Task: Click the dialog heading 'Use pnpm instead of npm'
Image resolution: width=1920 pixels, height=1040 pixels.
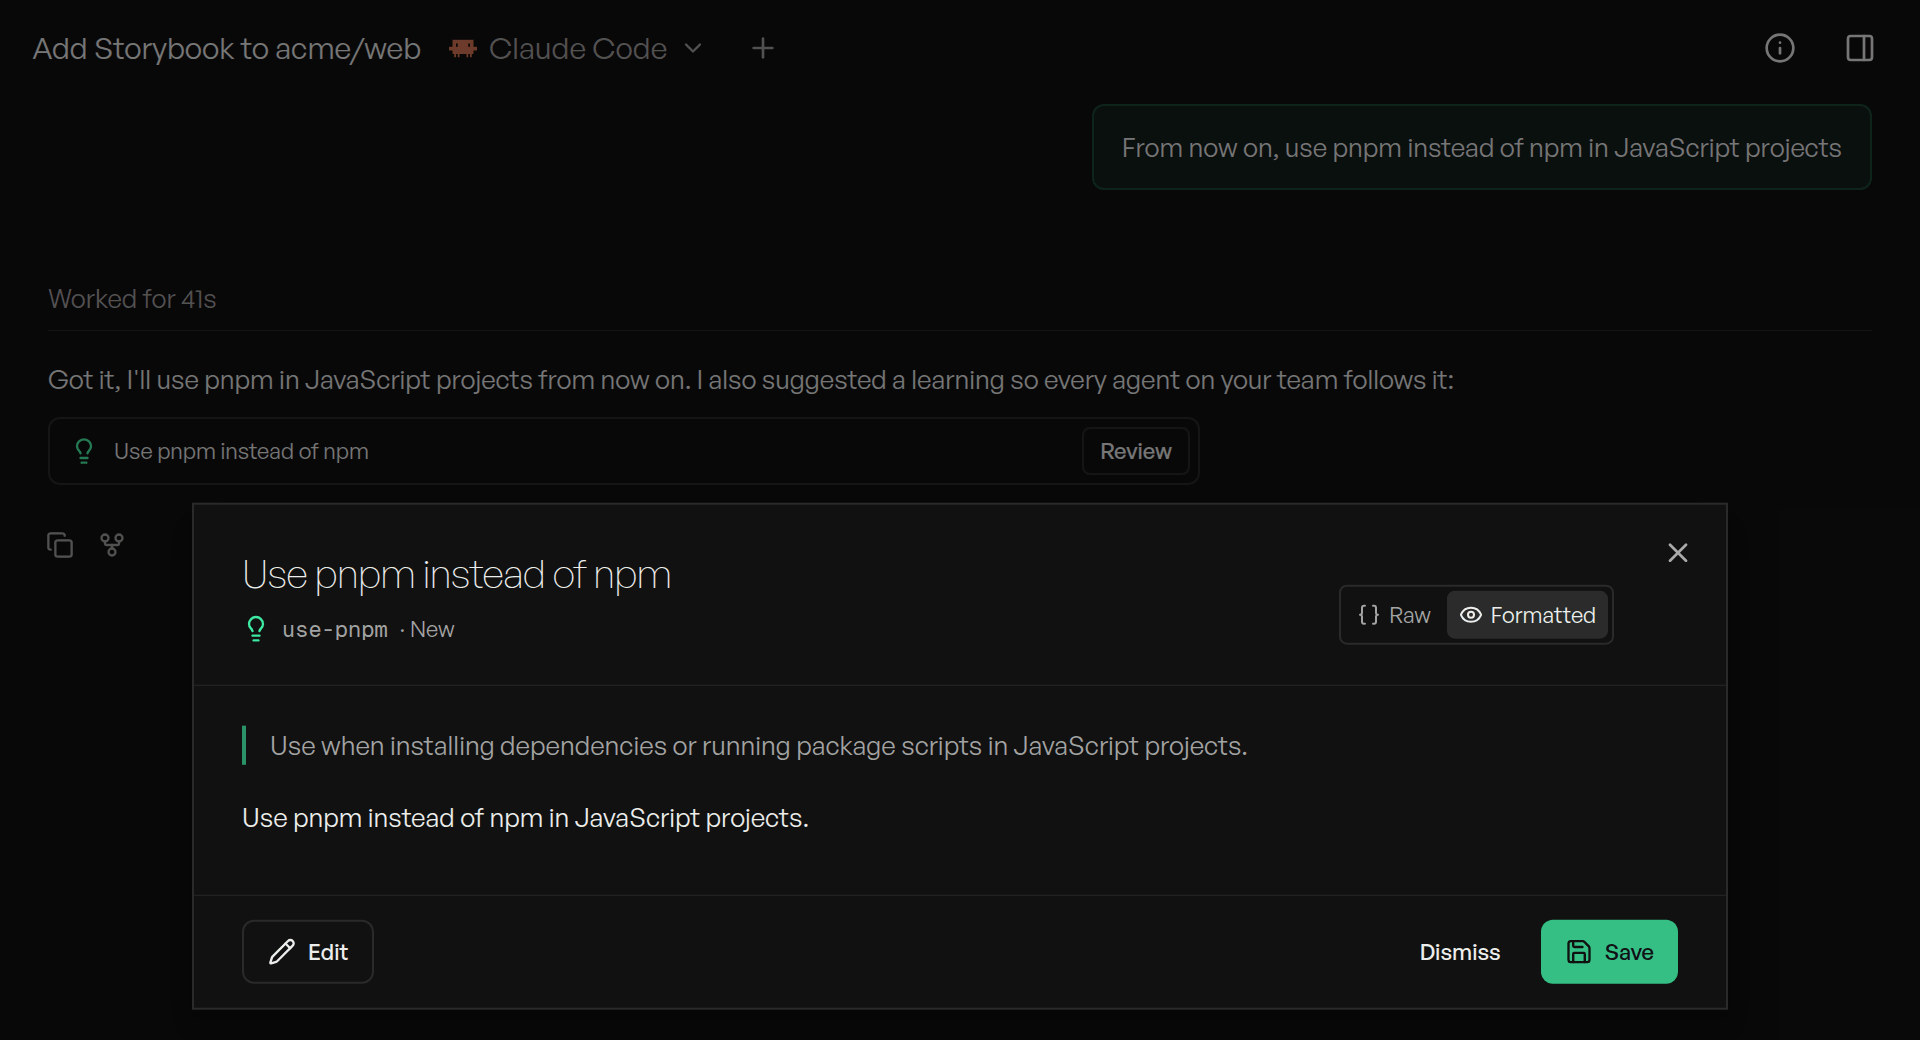Action: 456,575
